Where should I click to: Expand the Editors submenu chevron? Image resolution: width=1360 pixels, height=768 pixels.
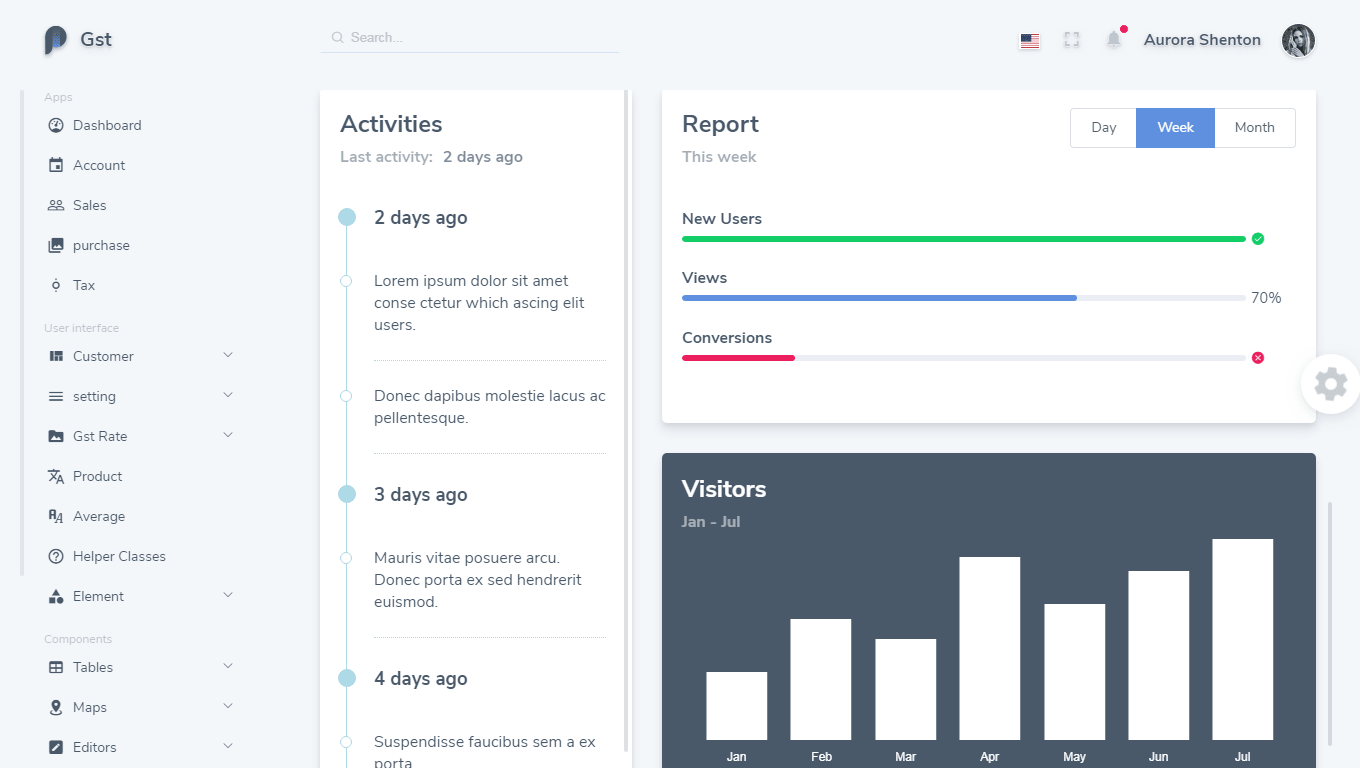(x=228, y=746)
